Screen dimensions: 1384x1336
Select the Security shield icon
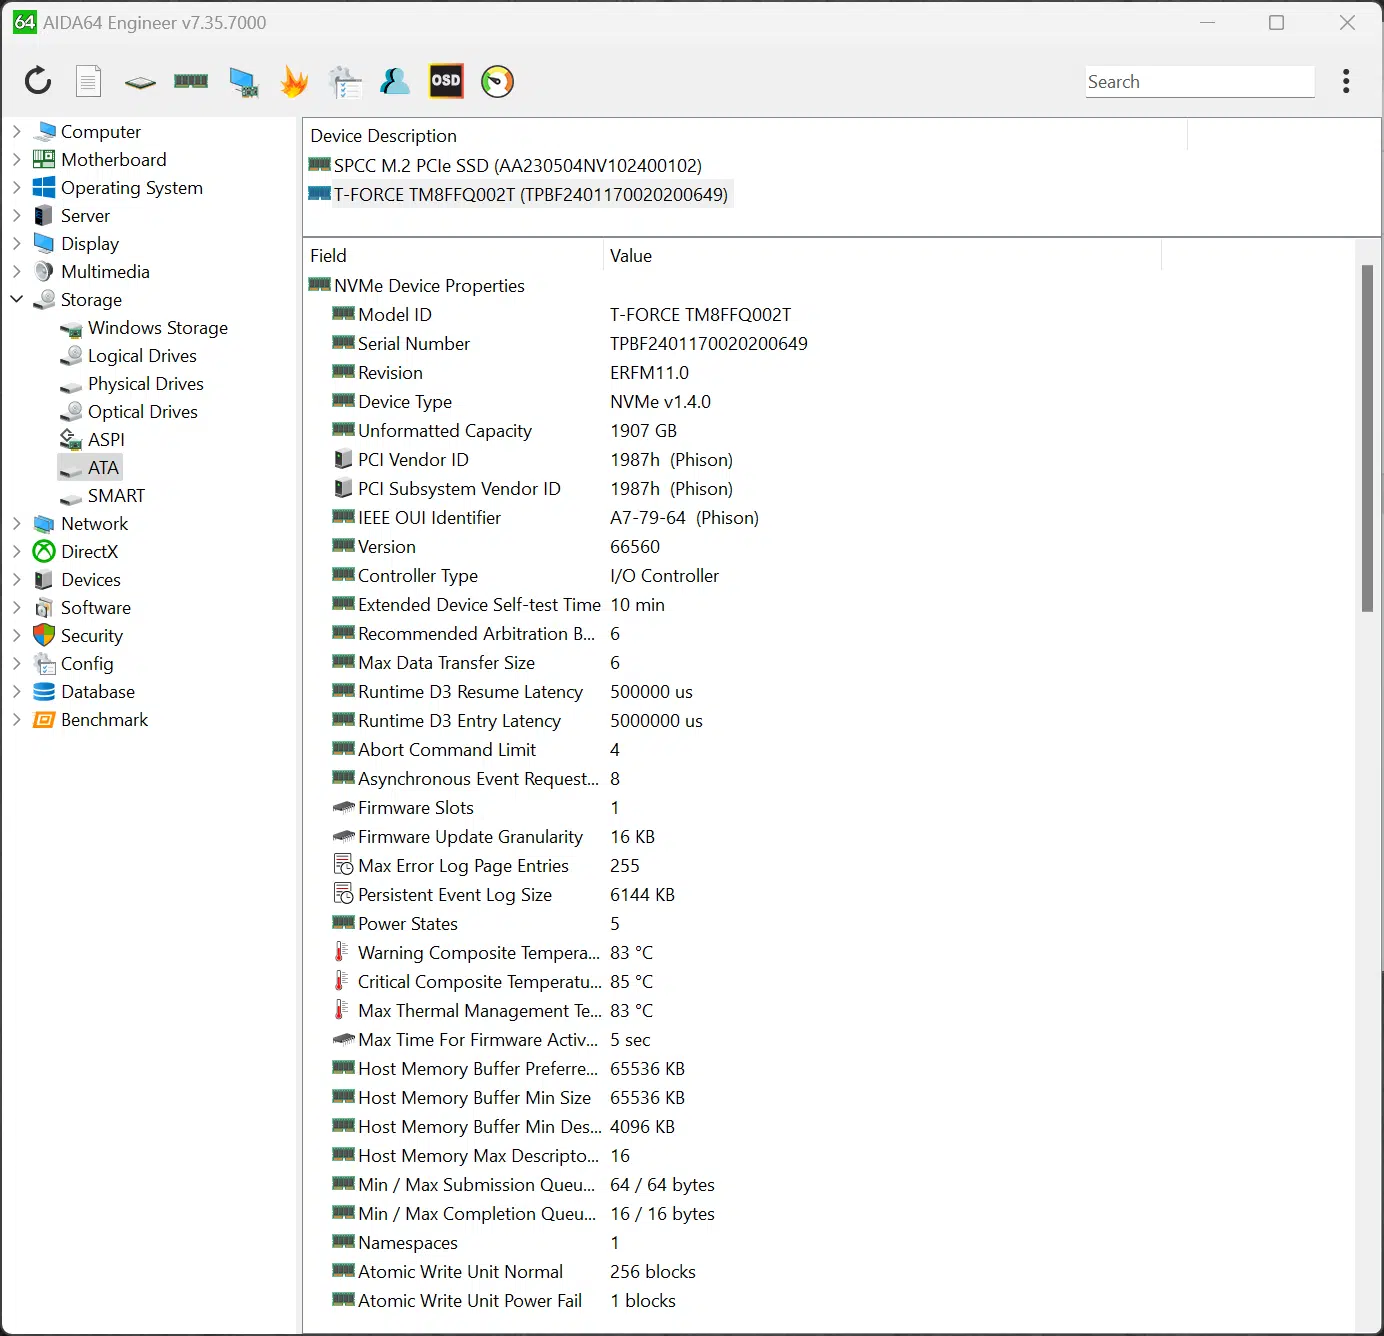point(44,635)
